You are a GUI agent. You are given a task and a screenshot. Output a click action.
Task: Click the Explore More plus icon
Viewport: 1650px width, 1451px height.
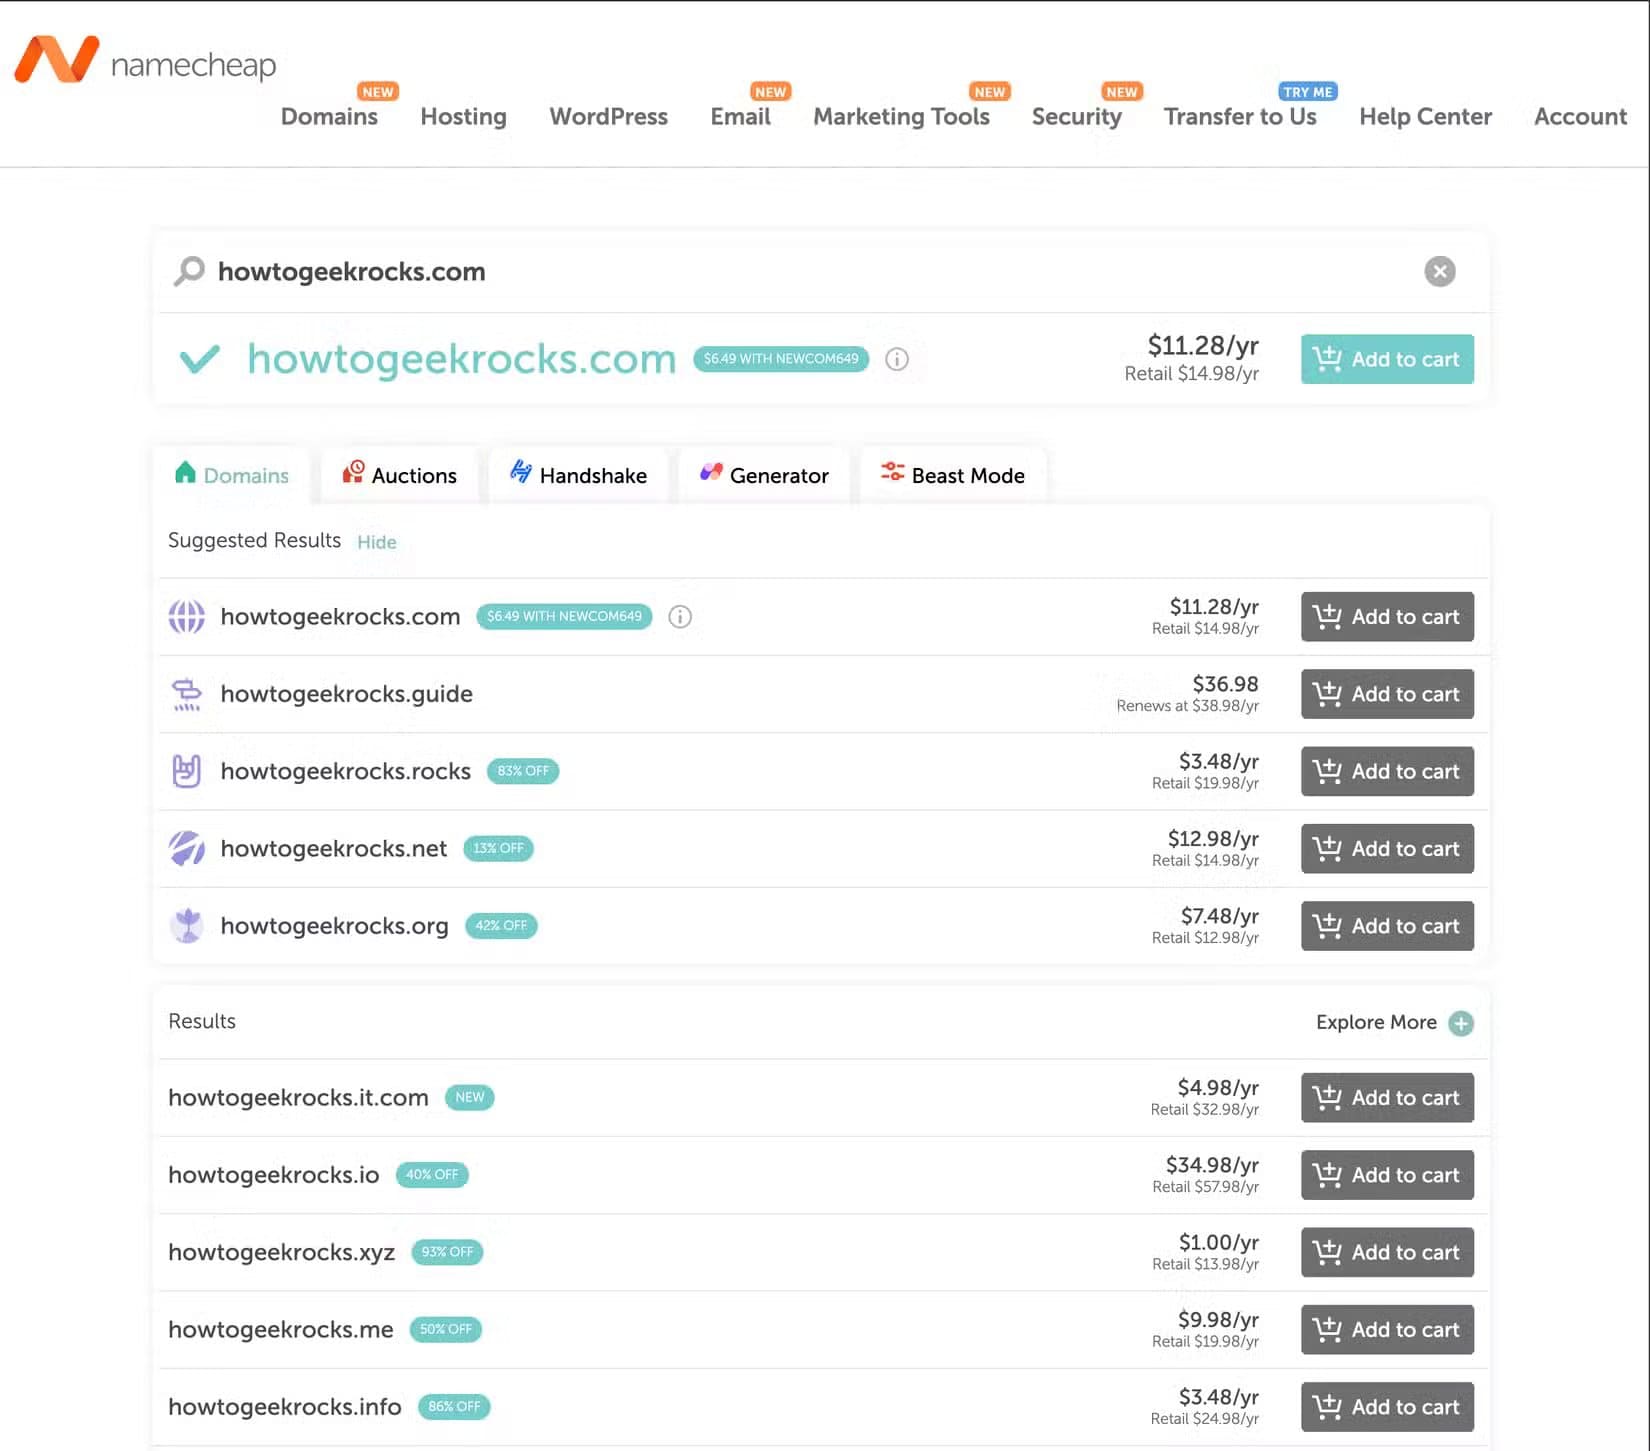pyautogui.click(x=1461, y=1023)
